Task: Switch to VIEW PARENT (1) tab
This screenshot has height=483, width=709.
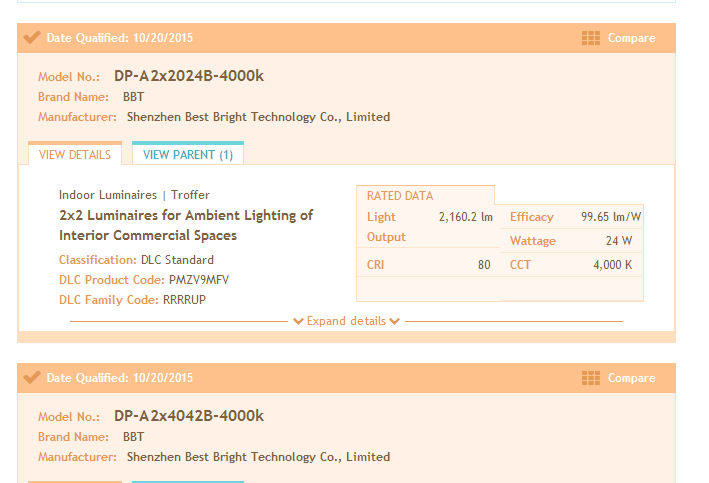Action: coord(188,155)
